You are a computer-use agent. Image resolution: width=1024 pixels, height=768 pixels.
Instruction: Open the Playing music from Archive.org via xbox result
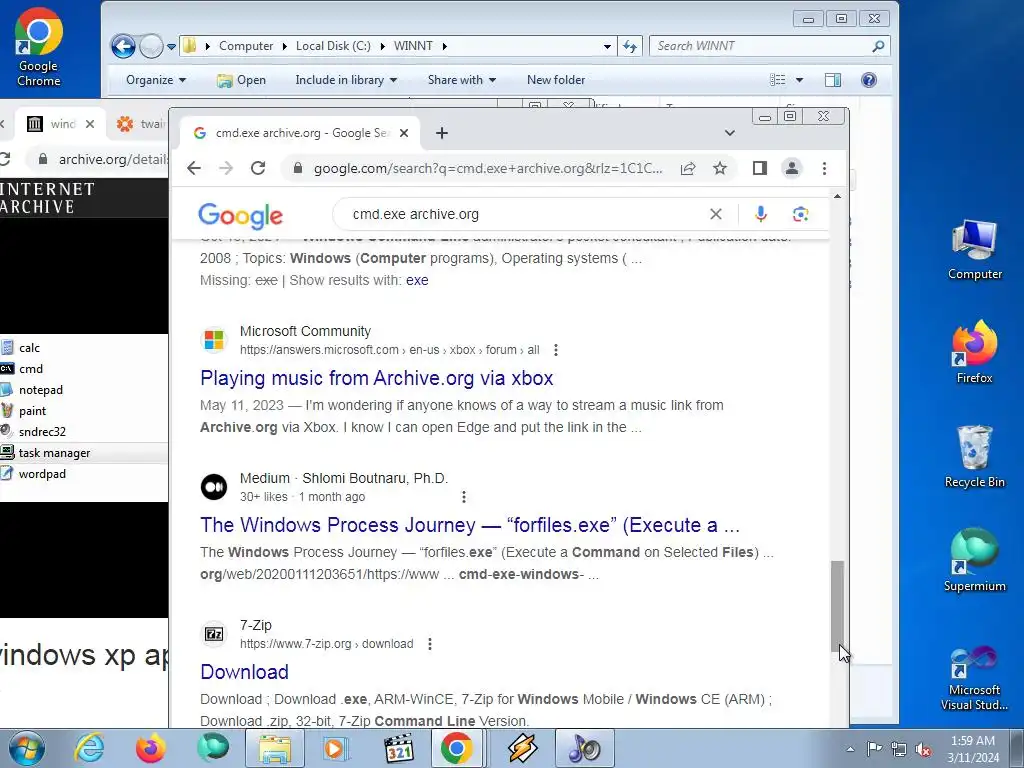pyautogui.click(x=377, y=378)
